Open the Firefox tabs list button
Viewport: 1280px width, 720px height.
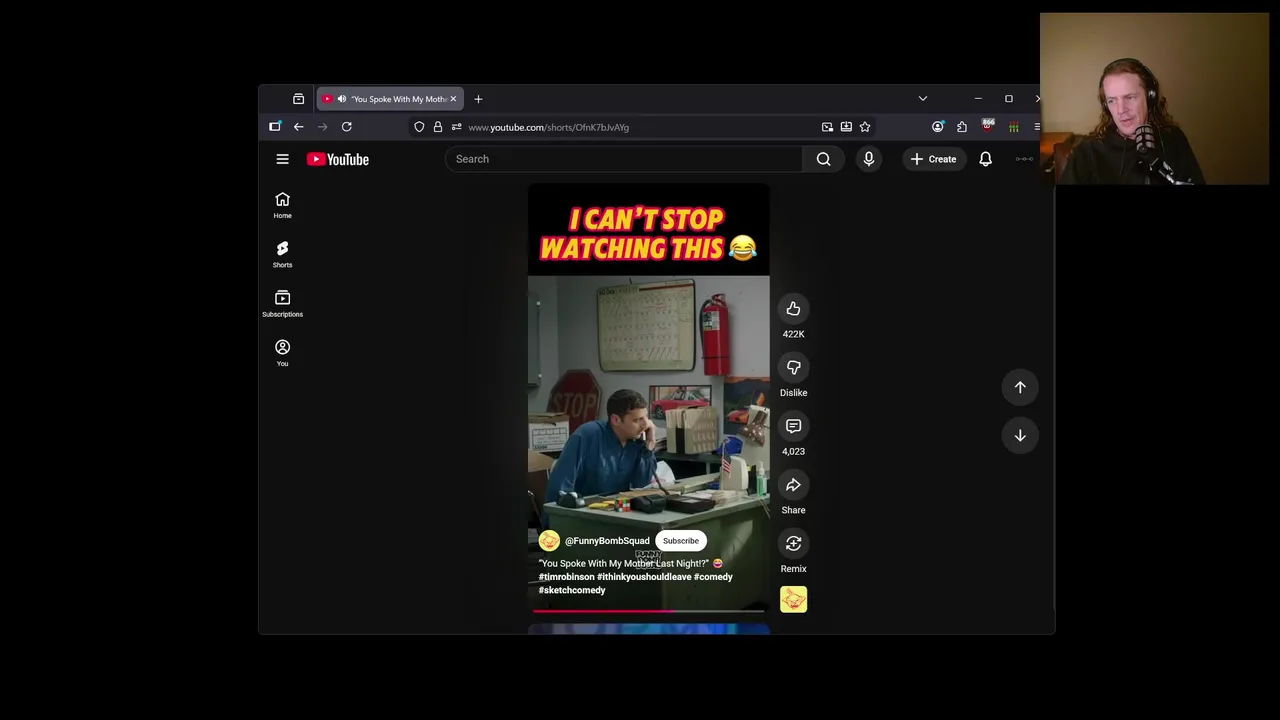point(298,99)
